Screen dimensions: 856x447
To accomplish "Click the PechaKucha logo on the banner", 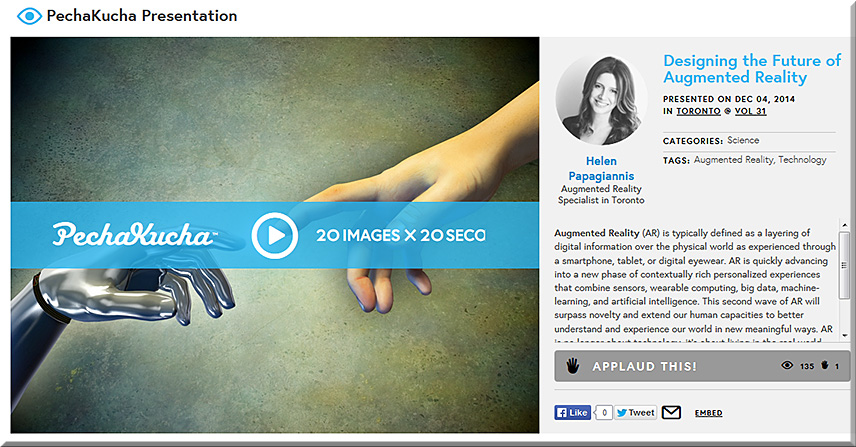I will (x=134, y=235).
